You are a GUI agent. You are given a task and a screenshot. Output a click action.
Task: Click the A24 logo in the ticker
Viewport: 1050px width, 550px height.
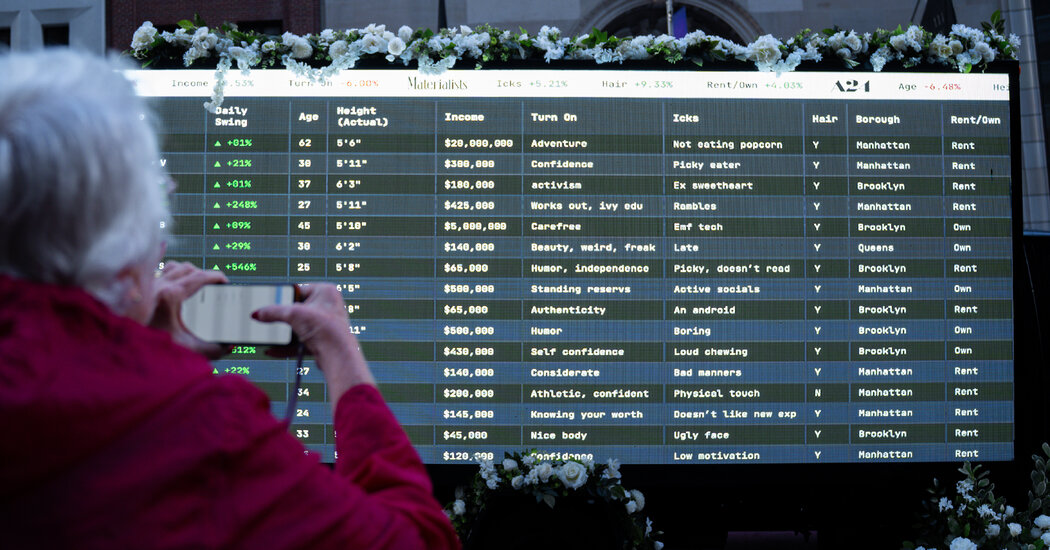pos(851,86)
